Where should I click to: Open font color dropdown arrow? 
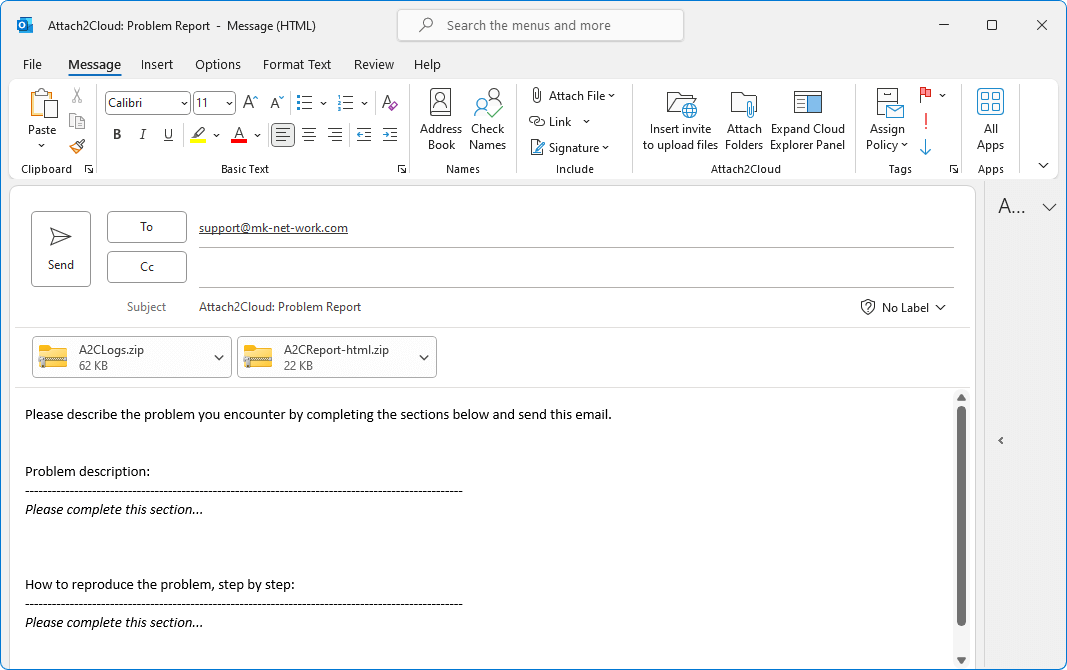click(x=257, y=135)
